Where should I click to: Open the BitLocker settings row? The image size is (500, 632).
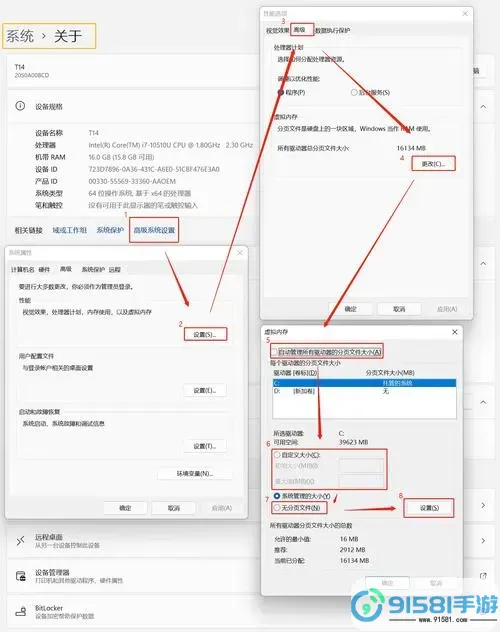click(251, 611)
